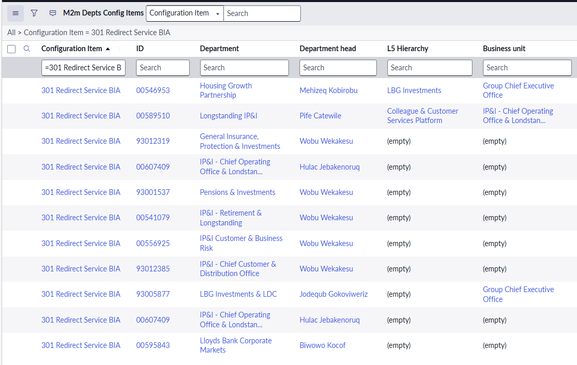
Task: Open LBG Investments L5 Hierarchy link
Action: [414, 91]
